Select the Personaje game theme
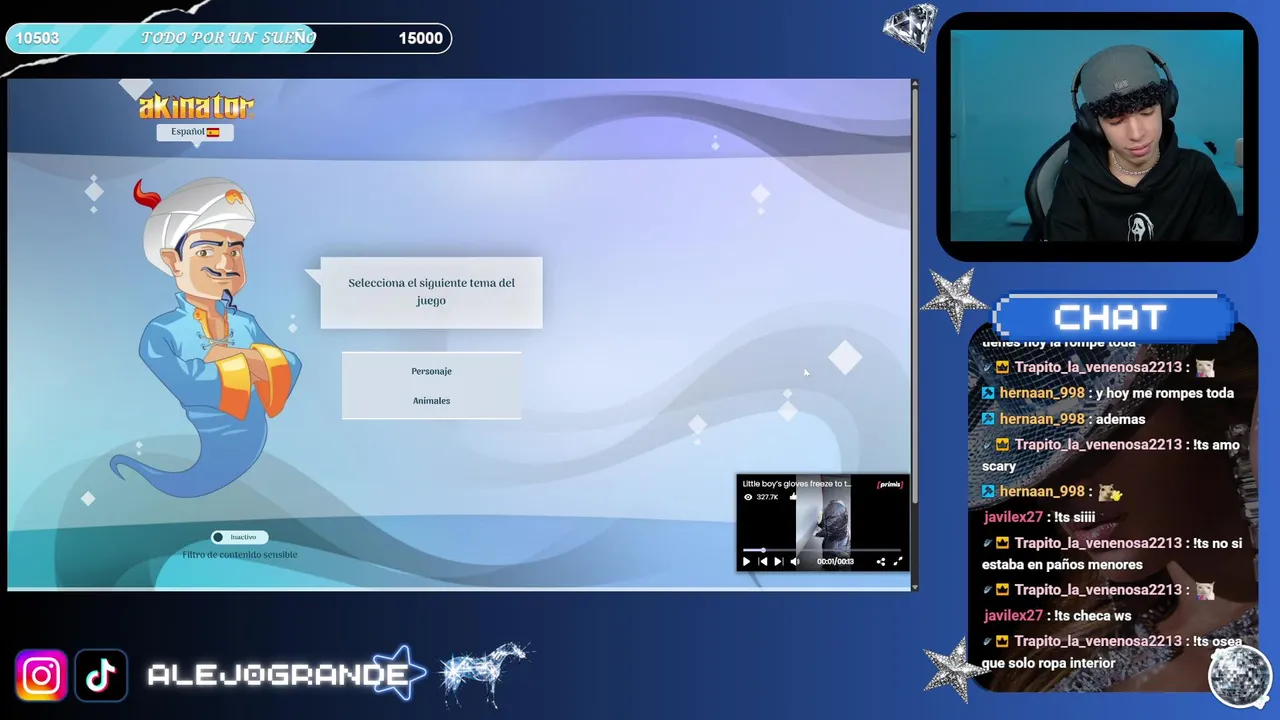The width and height of the screenshot is (1280, 720). click(431, 371)
